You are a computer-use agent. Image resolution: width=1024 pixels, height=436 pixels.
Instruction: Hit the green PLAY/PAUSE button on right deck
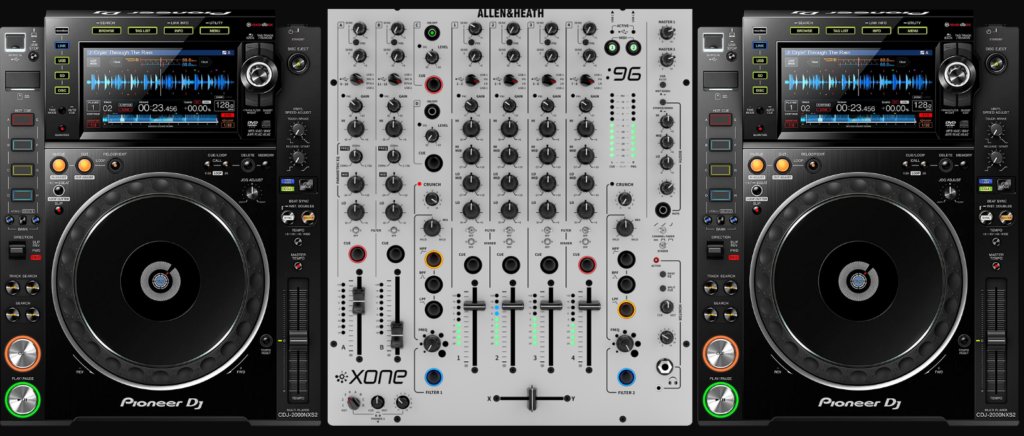tap(720, 399)
